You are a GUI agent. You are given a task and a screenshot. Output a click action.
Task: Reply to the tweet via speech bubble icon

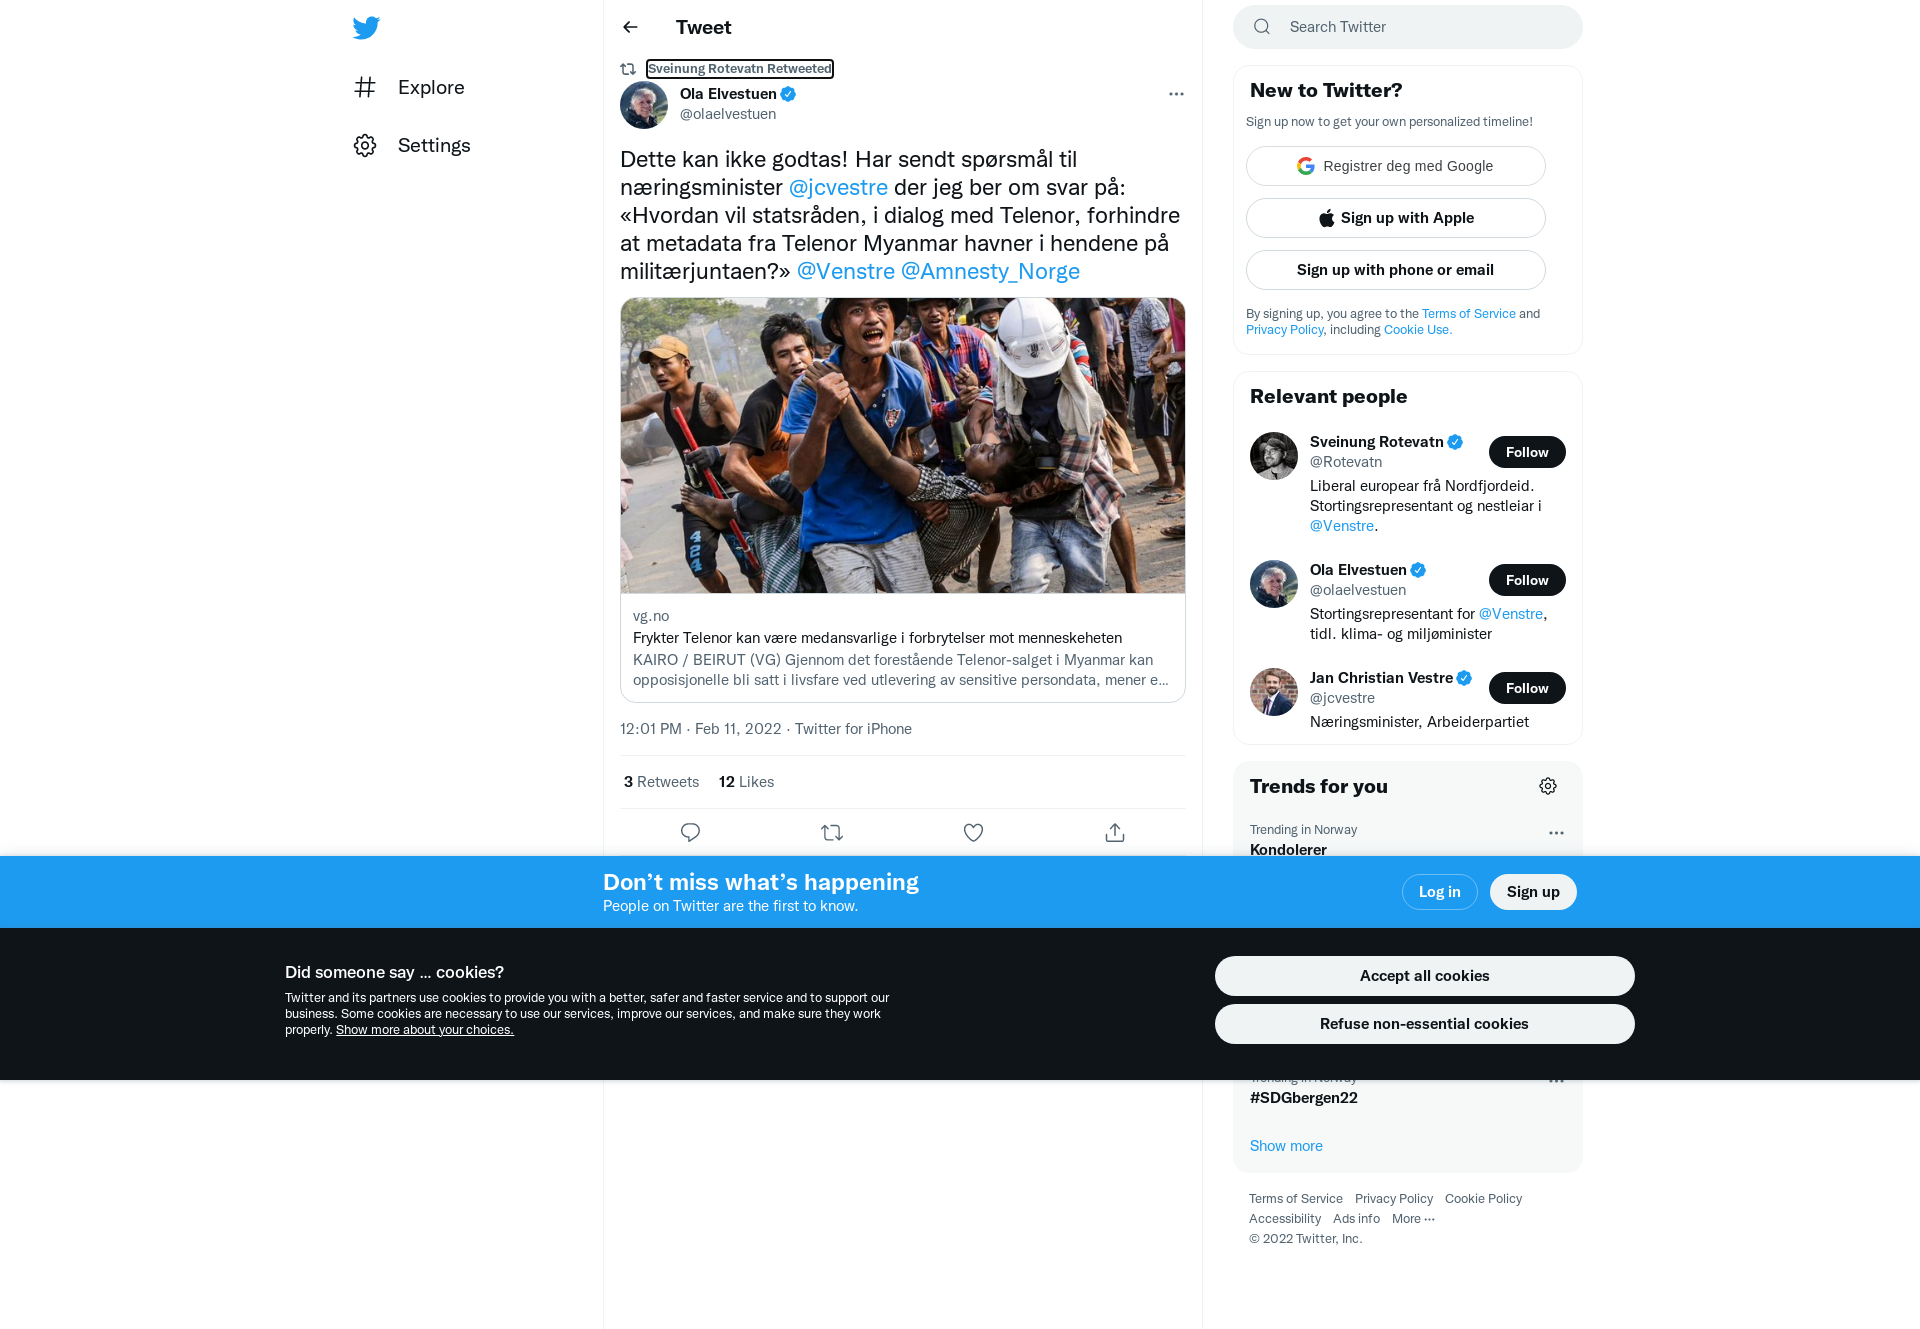point(690,832)
